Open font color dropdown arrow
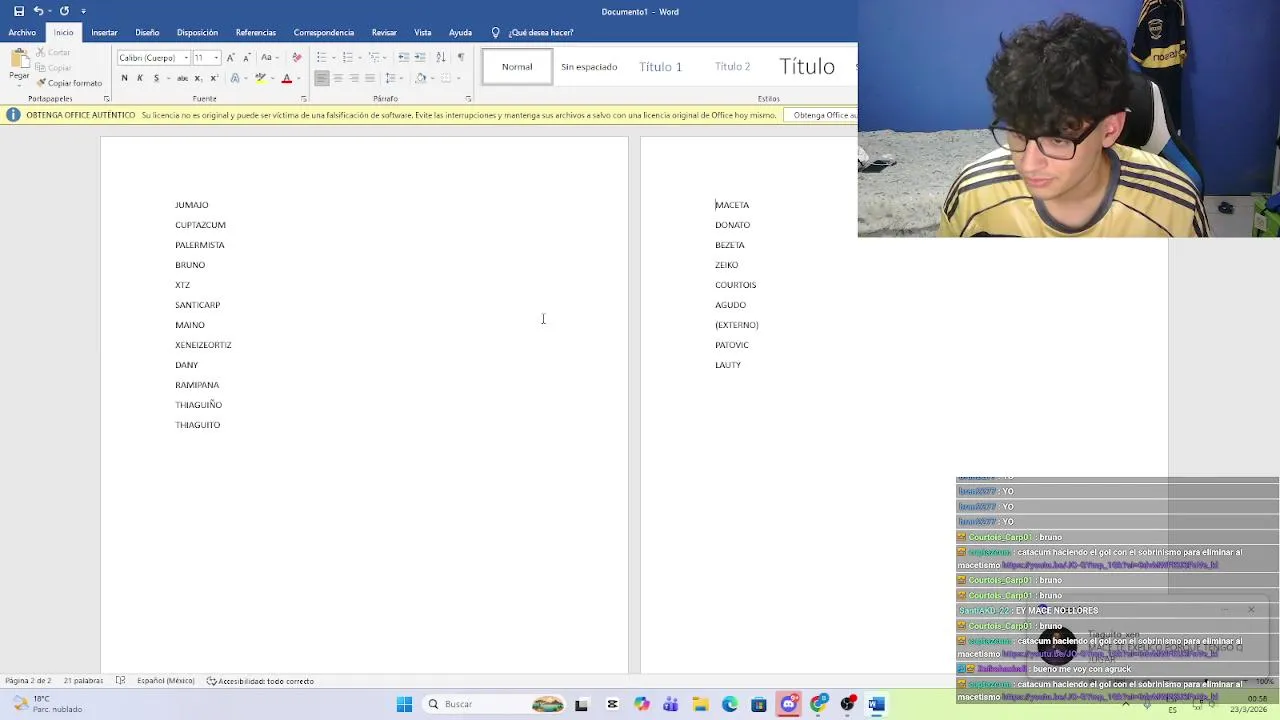This screenshot has width=1280, height=720. pyautogui.click(x=301, y=78)
